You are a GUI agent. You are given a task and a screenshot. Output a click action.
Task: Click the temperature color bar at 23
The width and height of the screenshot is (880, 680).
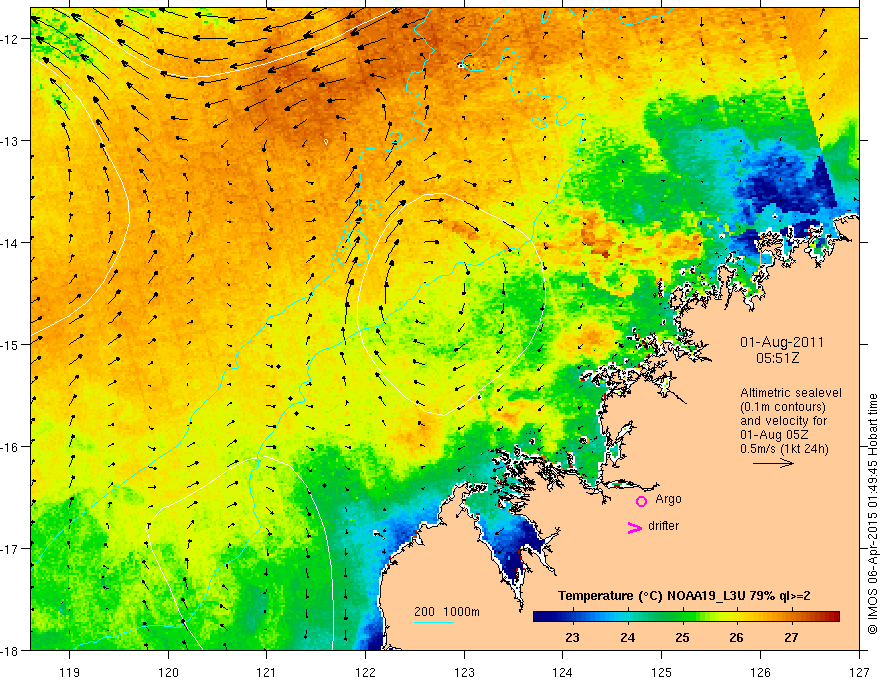click(572, 617)
